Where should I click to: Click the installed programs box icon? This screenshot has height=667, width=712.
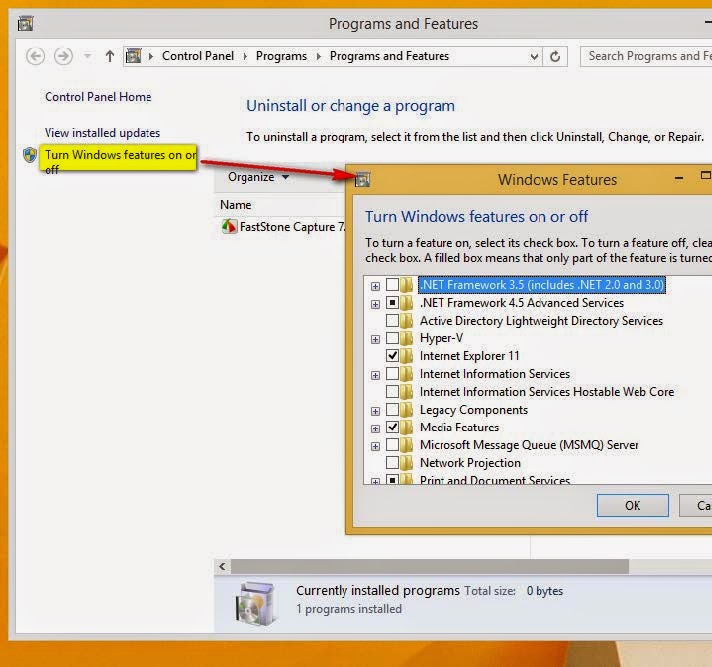coord(256,603)
